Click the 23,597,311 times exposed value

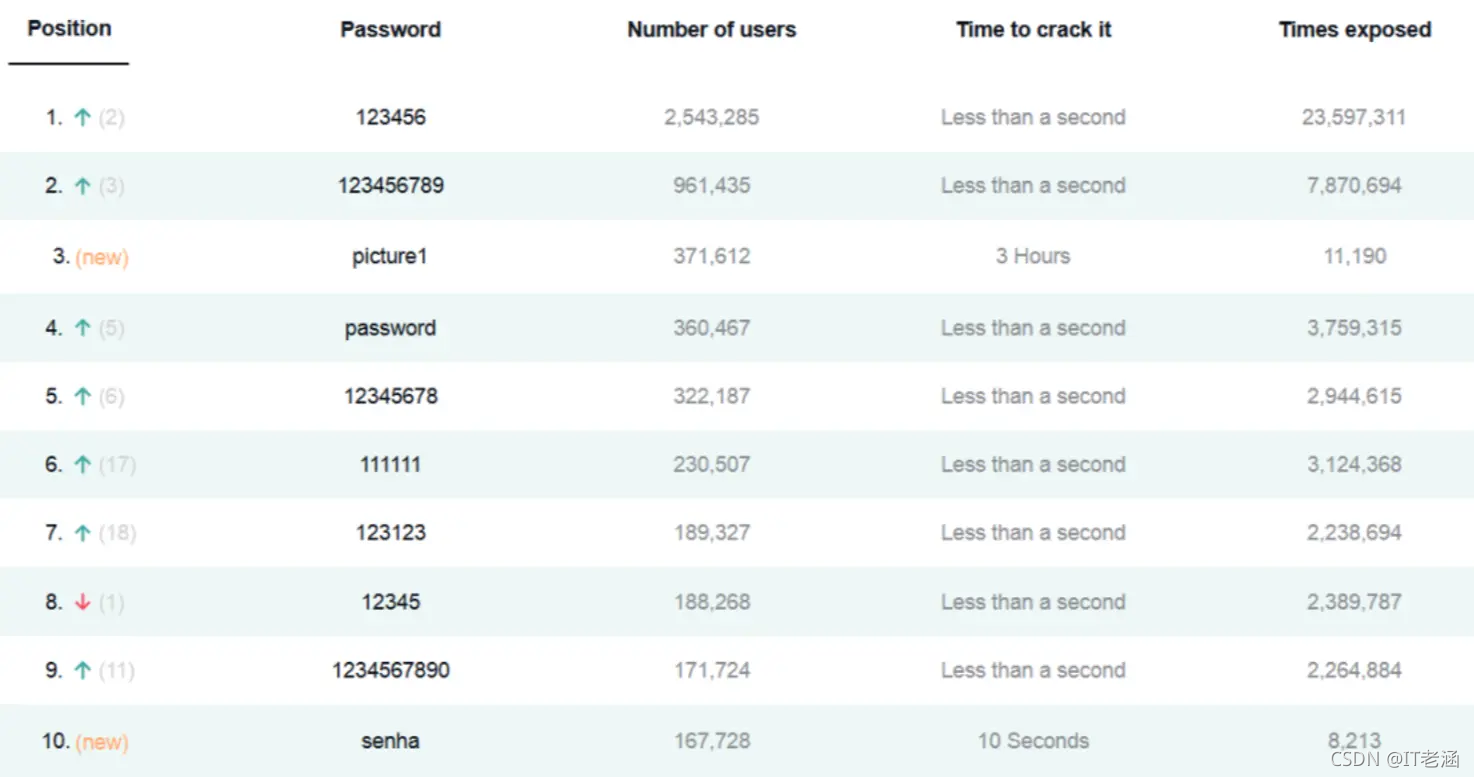1354,118
